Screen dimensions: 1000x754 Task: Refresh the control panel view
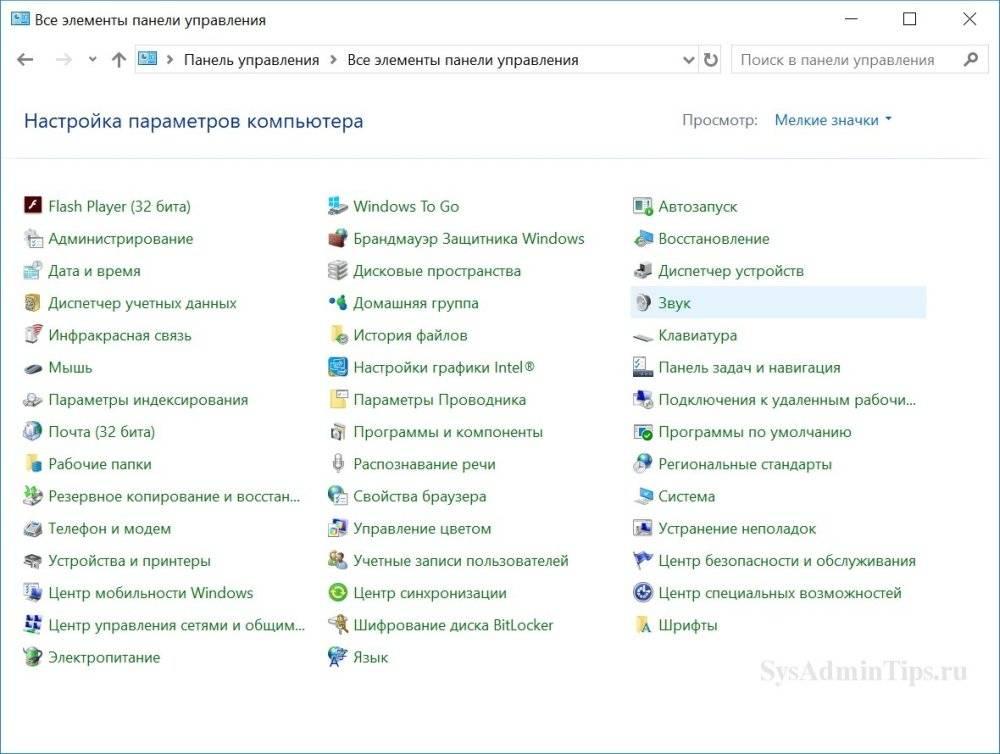(710, 60)
